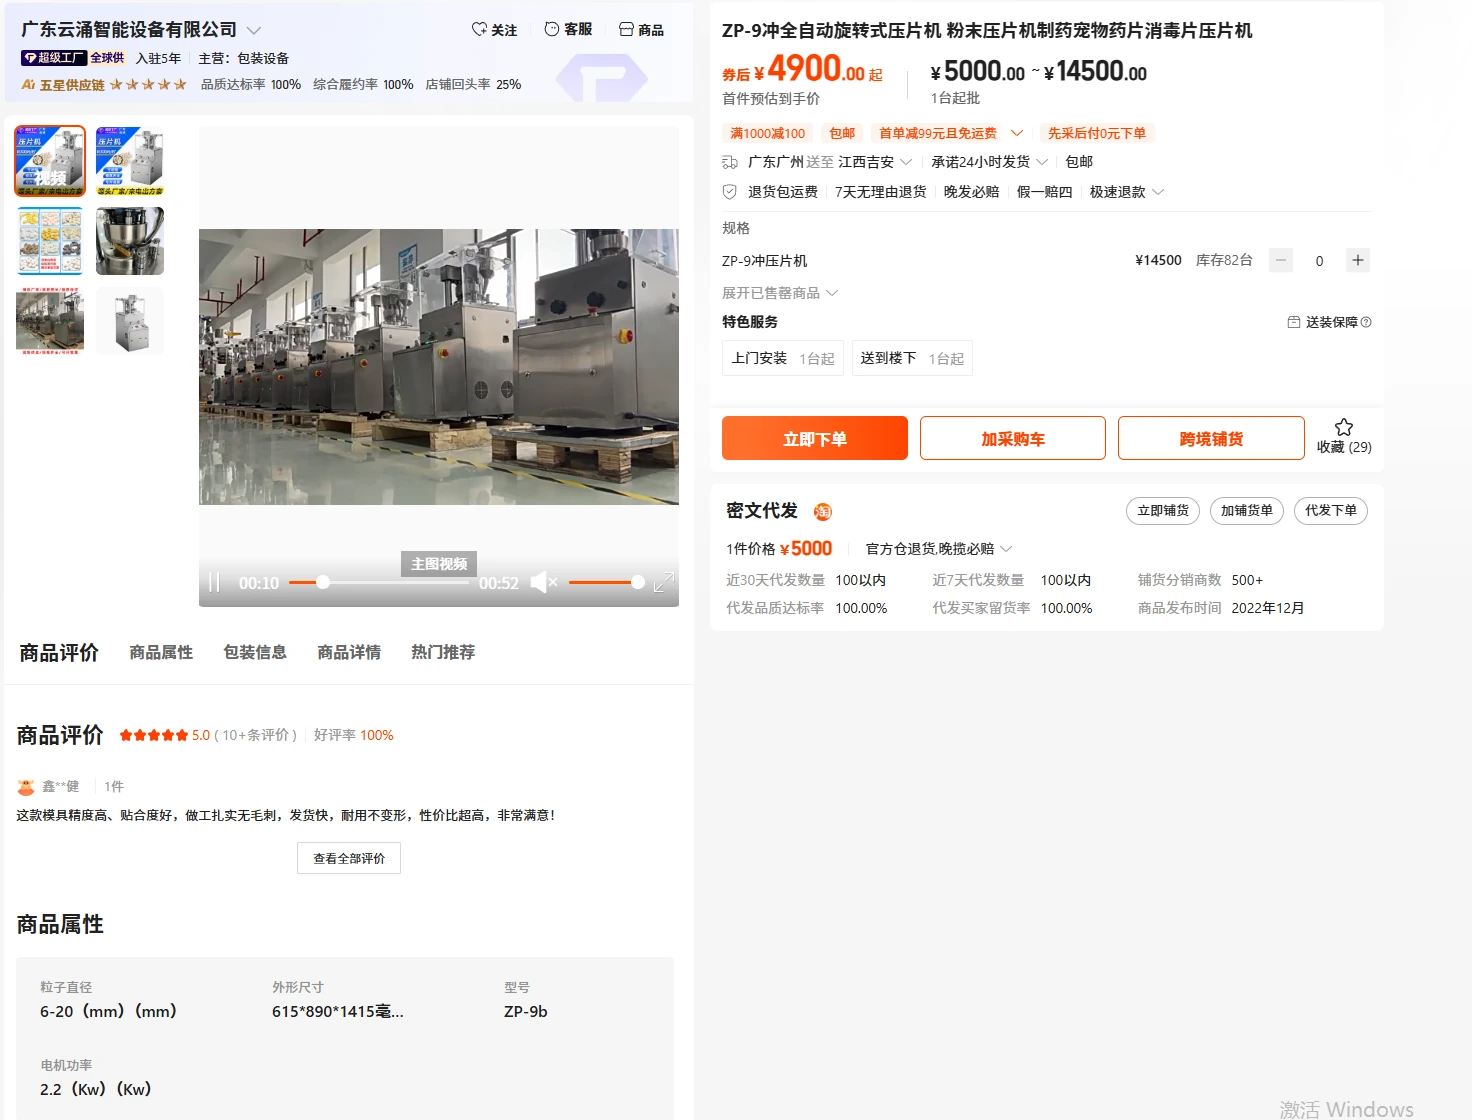
Task: Click the 立即铺货 button
Action: pyautogui.click(x=1163, y=511)
